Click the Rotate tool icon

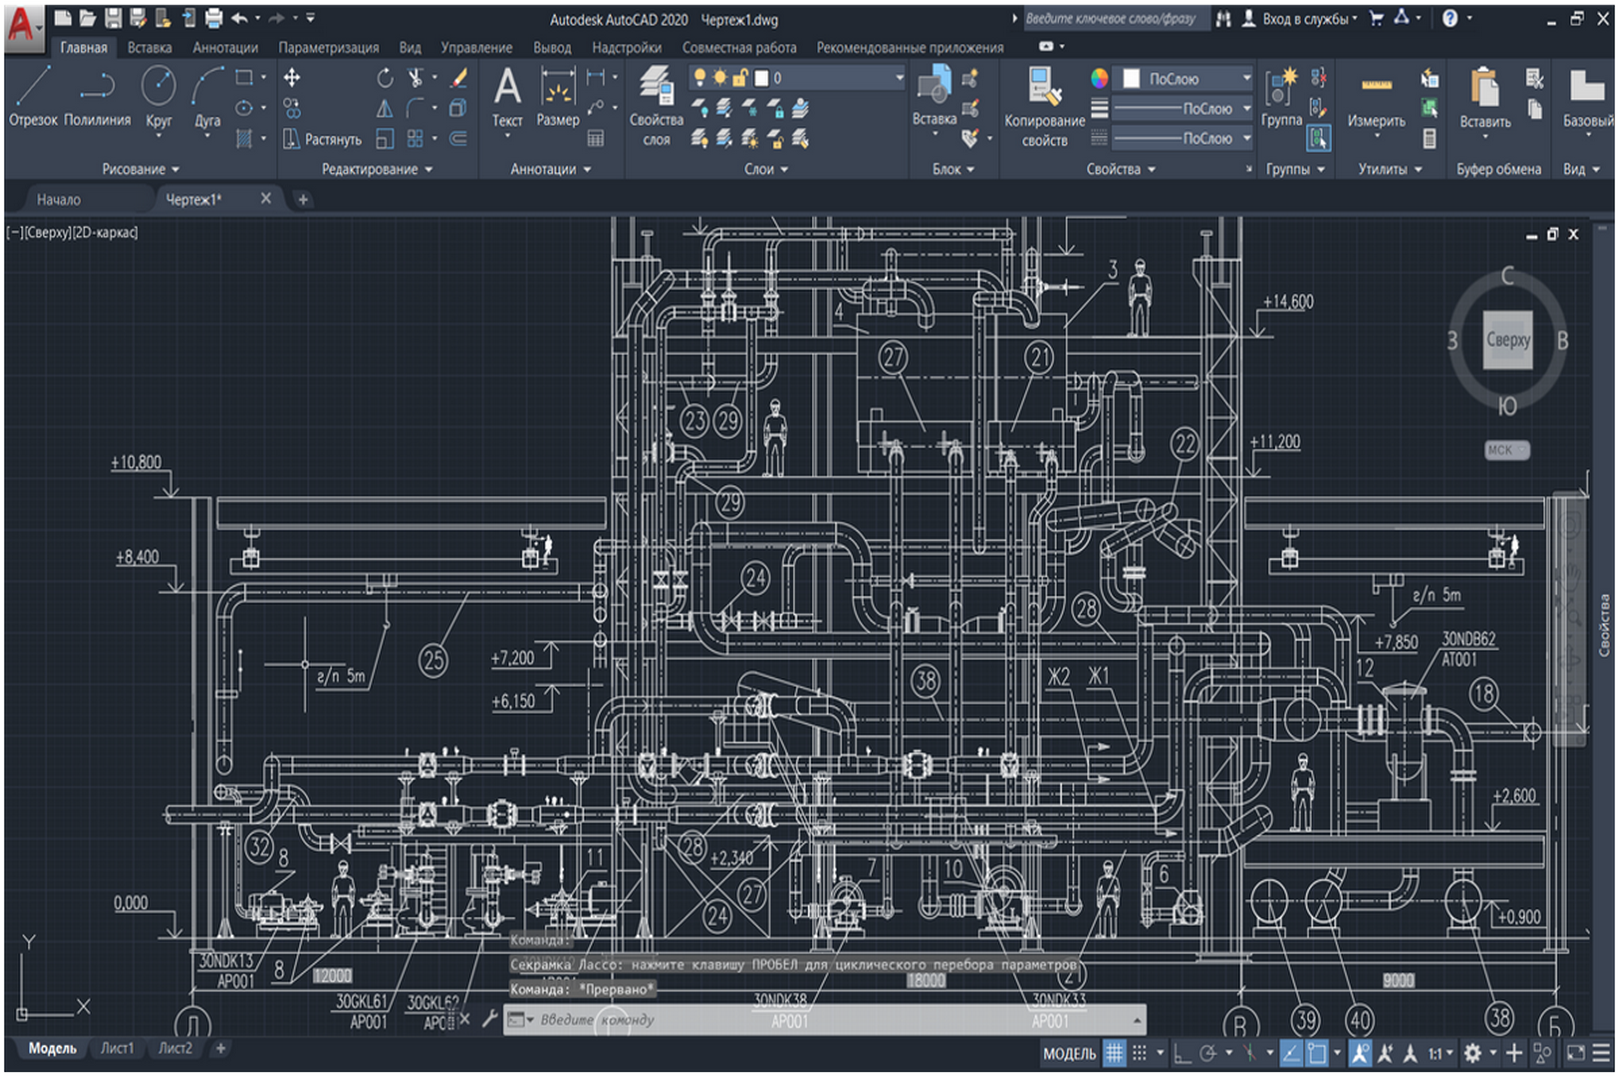385,77
